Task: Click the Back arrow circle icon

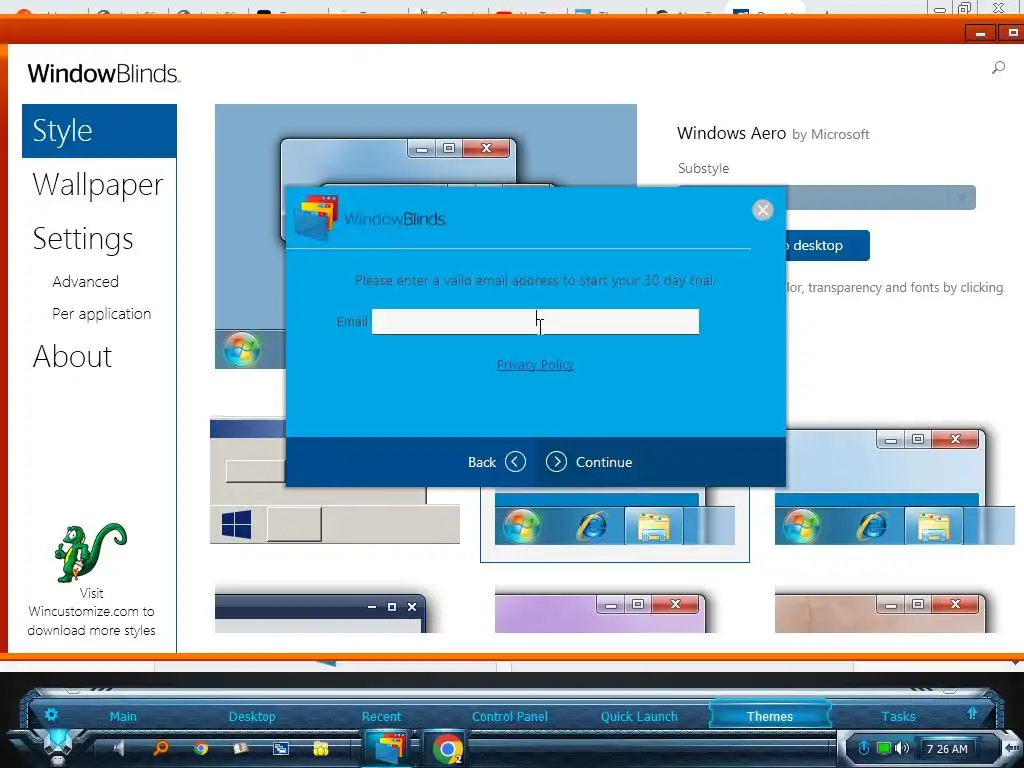Action: tap(515, 462)
